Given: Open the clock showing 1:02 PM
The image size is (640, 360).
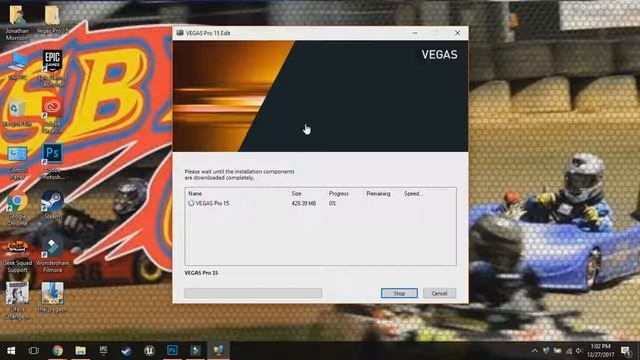Looking at the screenshot, I should 600,351.
